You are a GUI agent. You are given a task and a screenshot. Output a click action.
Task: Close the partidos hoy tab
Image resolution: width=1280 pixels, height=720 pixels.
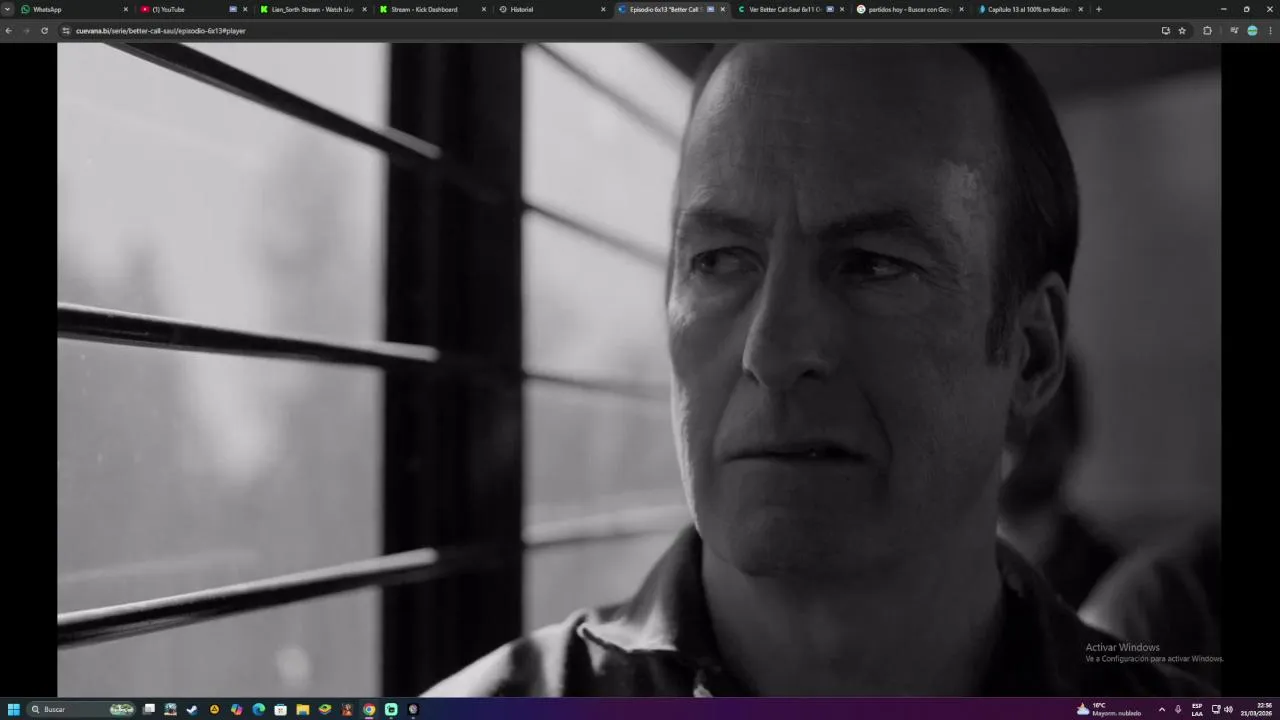(x=962, y=9)
